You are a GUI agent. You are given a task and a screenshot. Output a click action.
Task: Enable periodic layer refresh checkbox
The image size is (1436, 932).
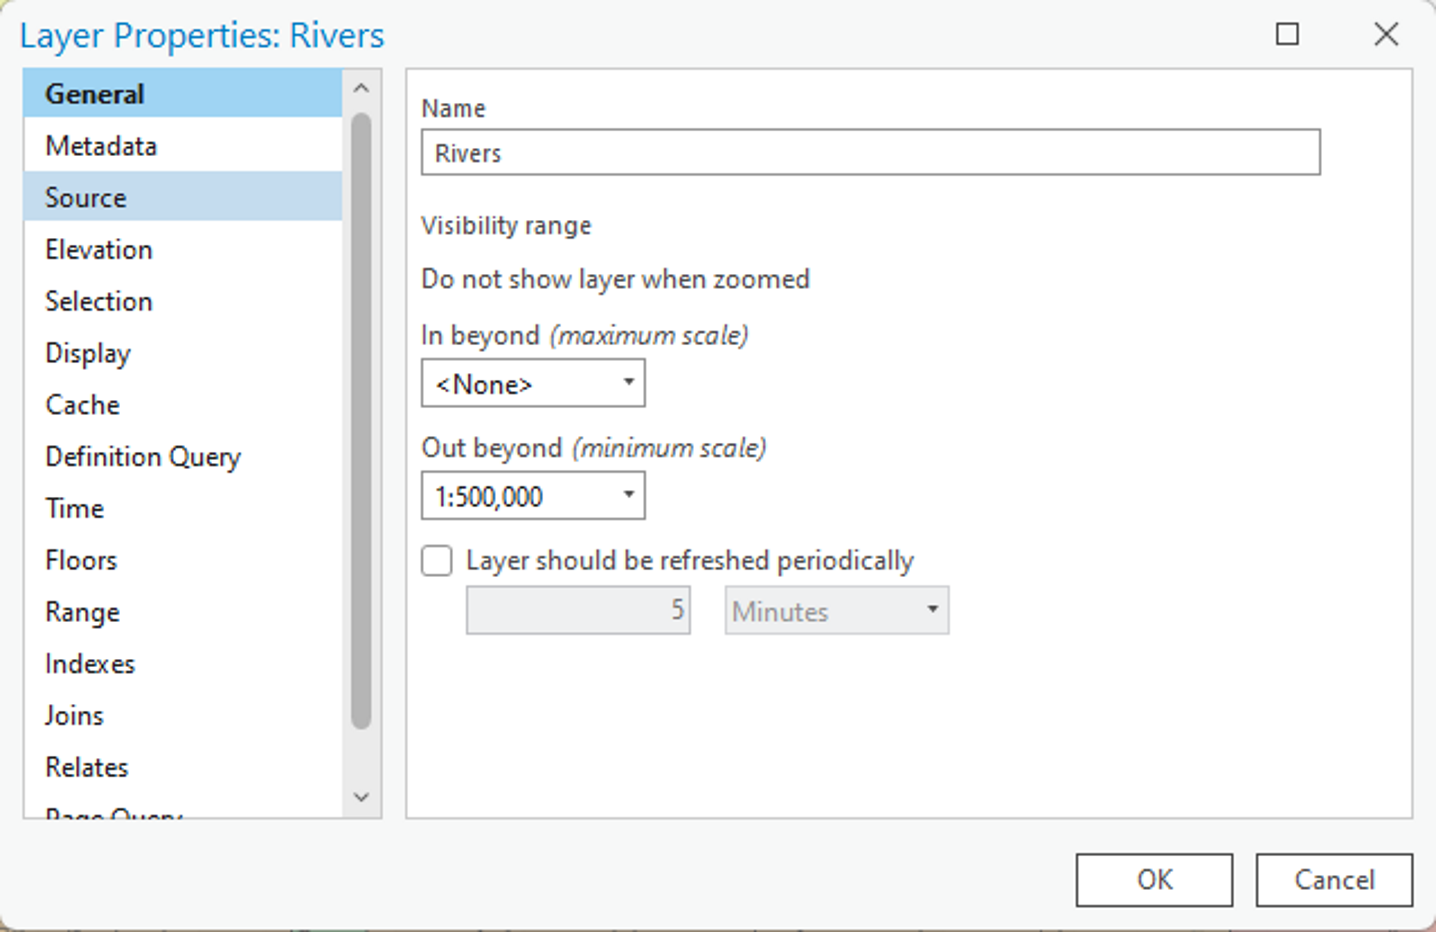click(x=437, y=560)
